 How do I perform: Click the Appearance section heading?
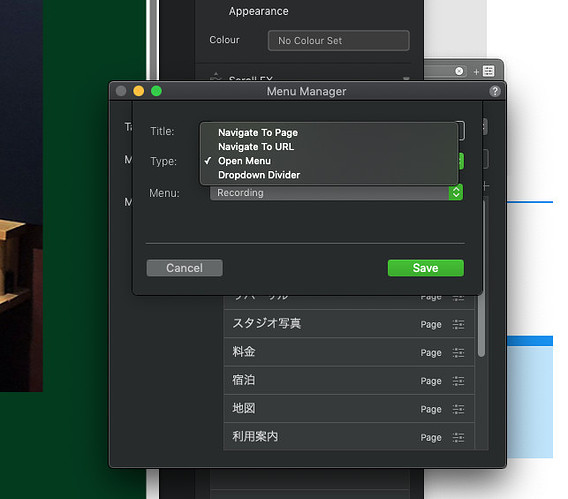(x=259, y=11)
